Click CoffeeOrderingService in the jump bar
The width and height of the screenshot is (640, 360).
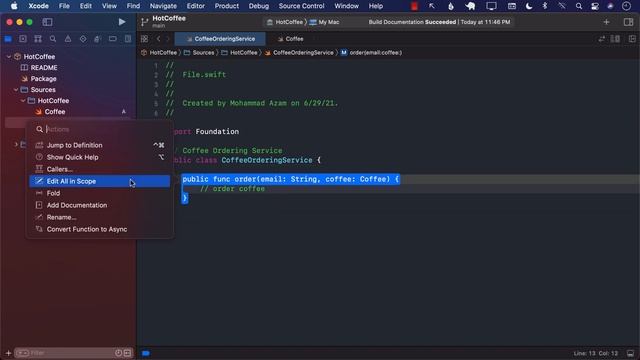pyautogui.click(x=299, y=53)
